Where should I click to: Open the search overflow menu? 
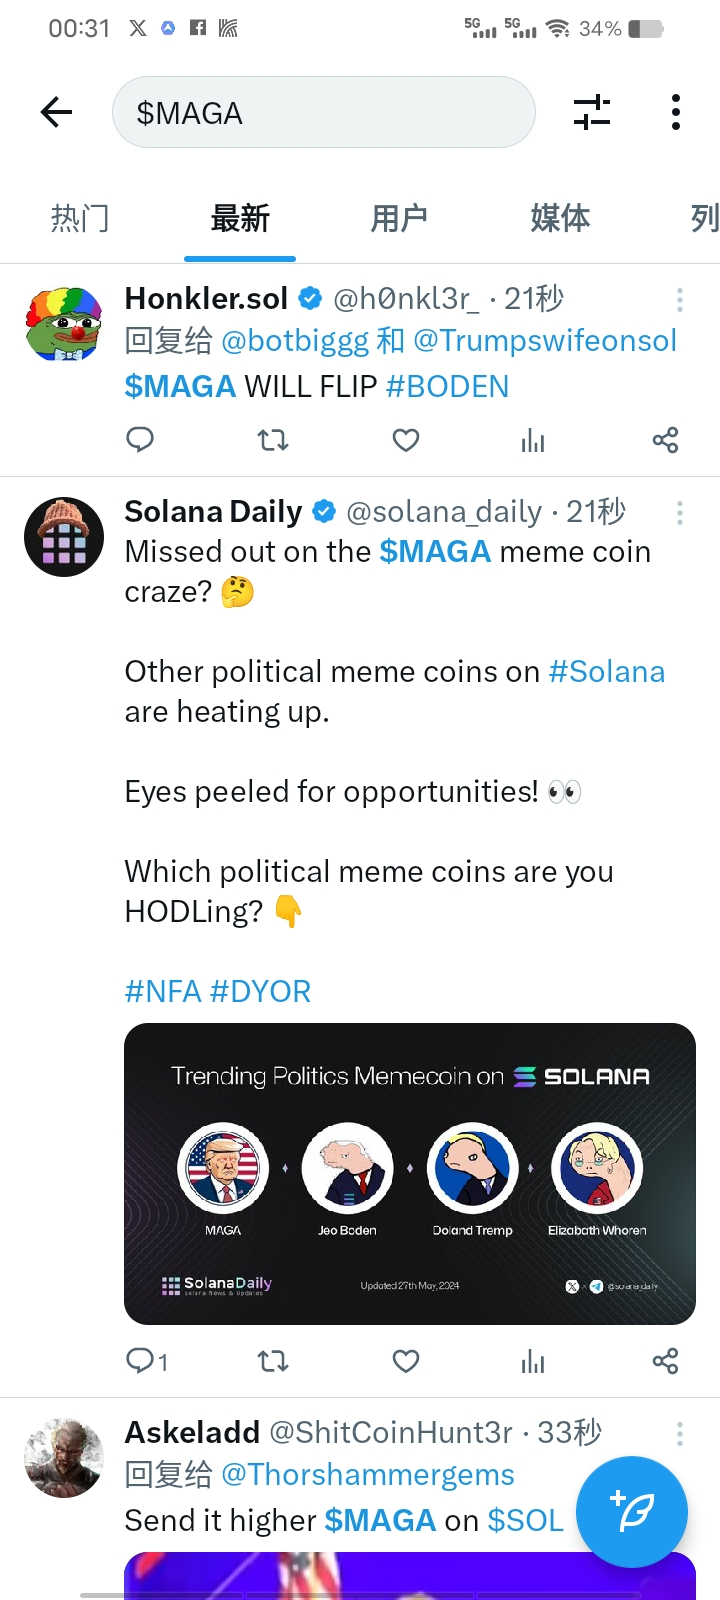(x=676, y=112)
